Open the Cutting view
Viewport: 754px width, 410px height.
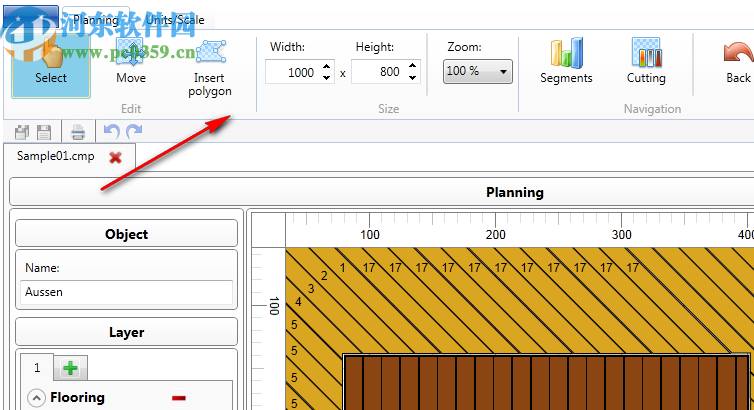point(646,61)
